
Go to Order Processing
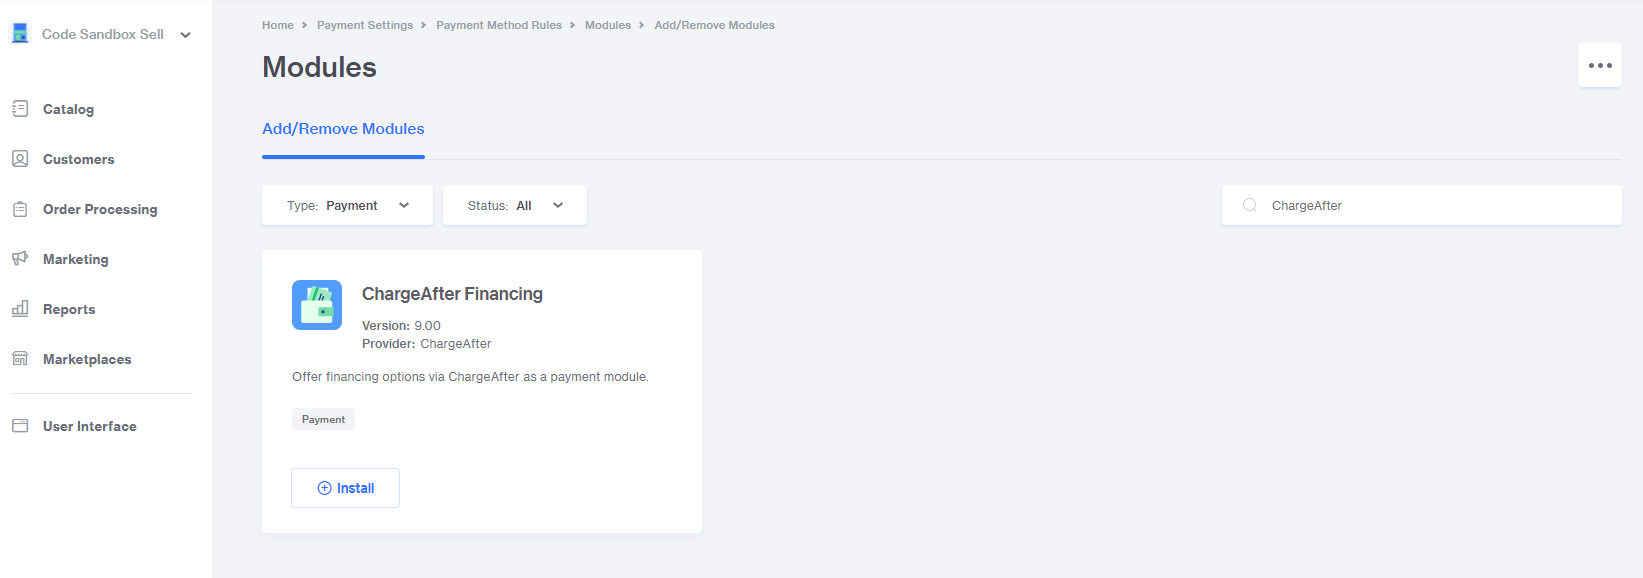click(x=100, y=209)
